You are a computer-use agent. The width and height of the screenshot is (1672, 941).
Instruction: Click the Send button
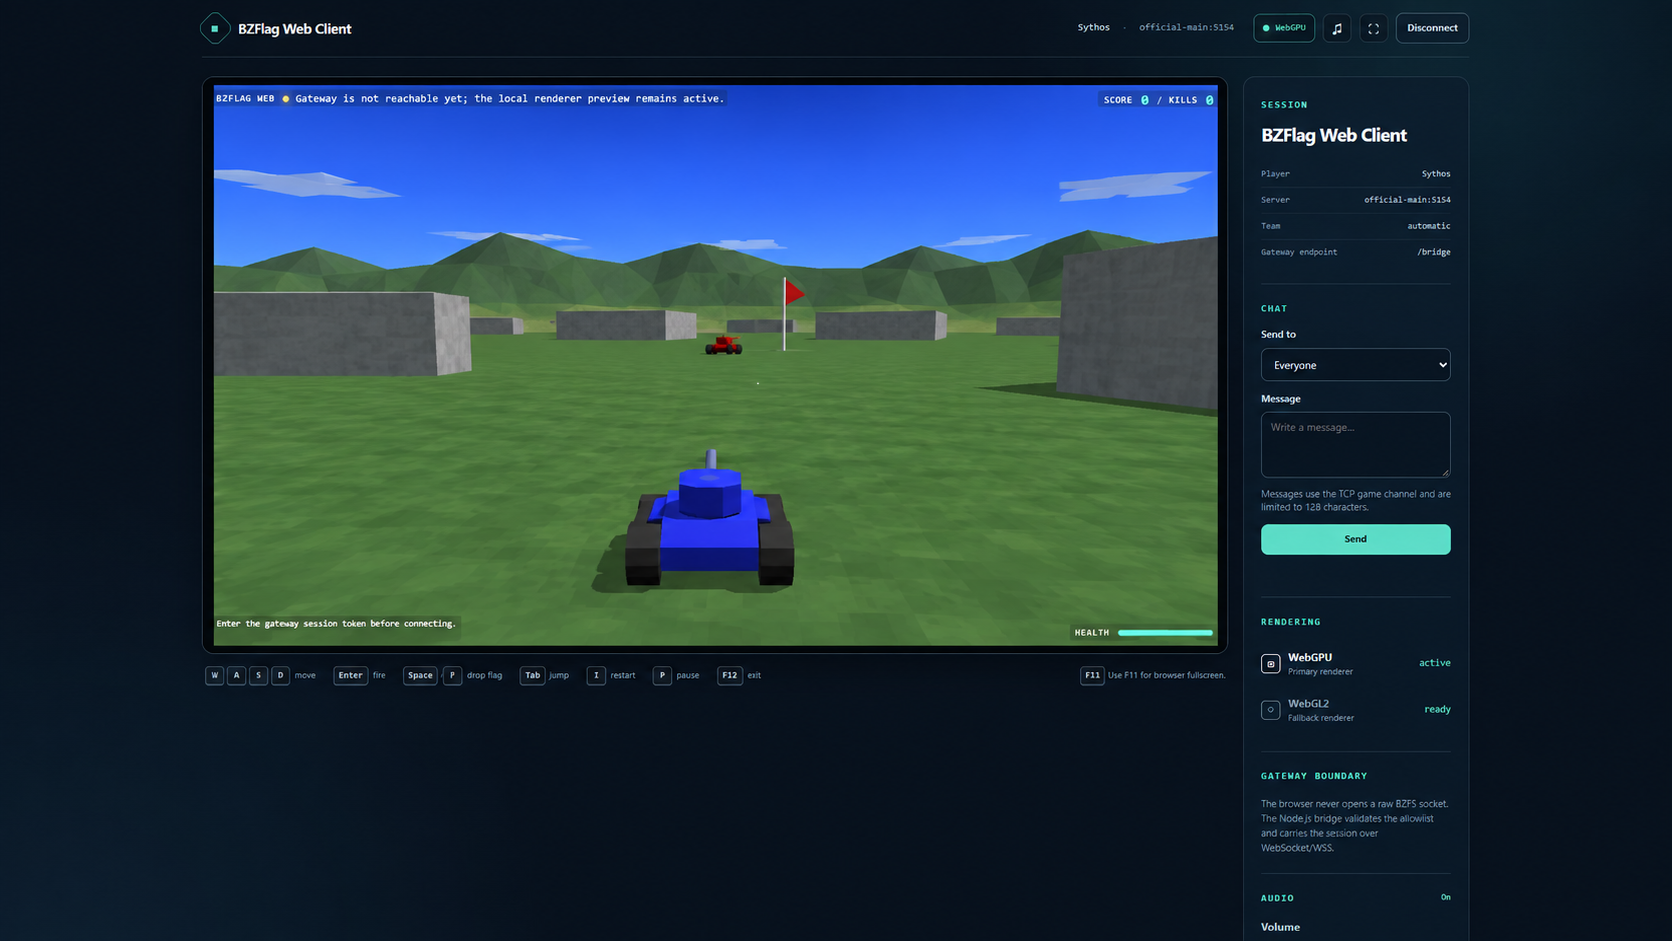coord(1355,539)
